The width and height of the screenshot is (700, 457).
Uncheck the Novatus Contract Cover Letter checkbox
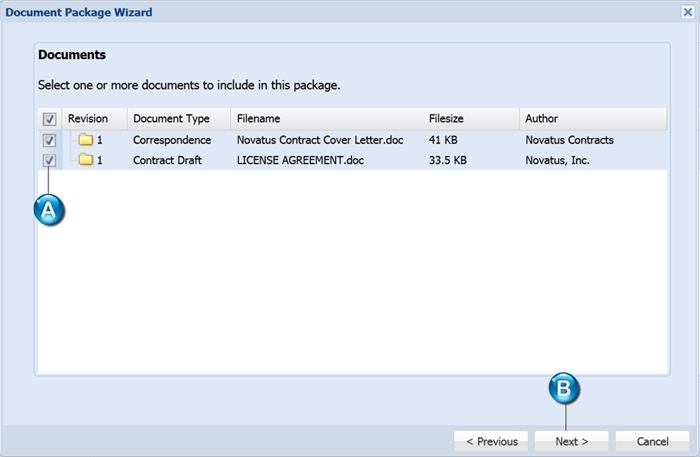[x=49, y=140]
